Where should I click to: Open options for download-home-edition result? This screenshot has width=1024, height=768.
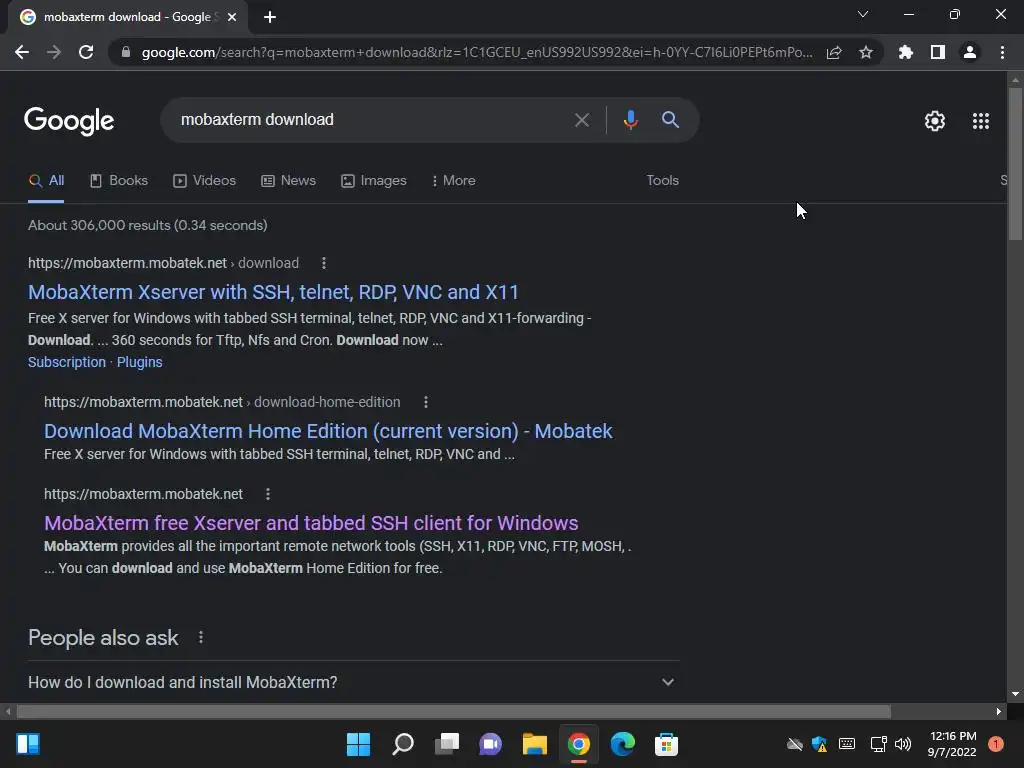(x=426, y=402)
